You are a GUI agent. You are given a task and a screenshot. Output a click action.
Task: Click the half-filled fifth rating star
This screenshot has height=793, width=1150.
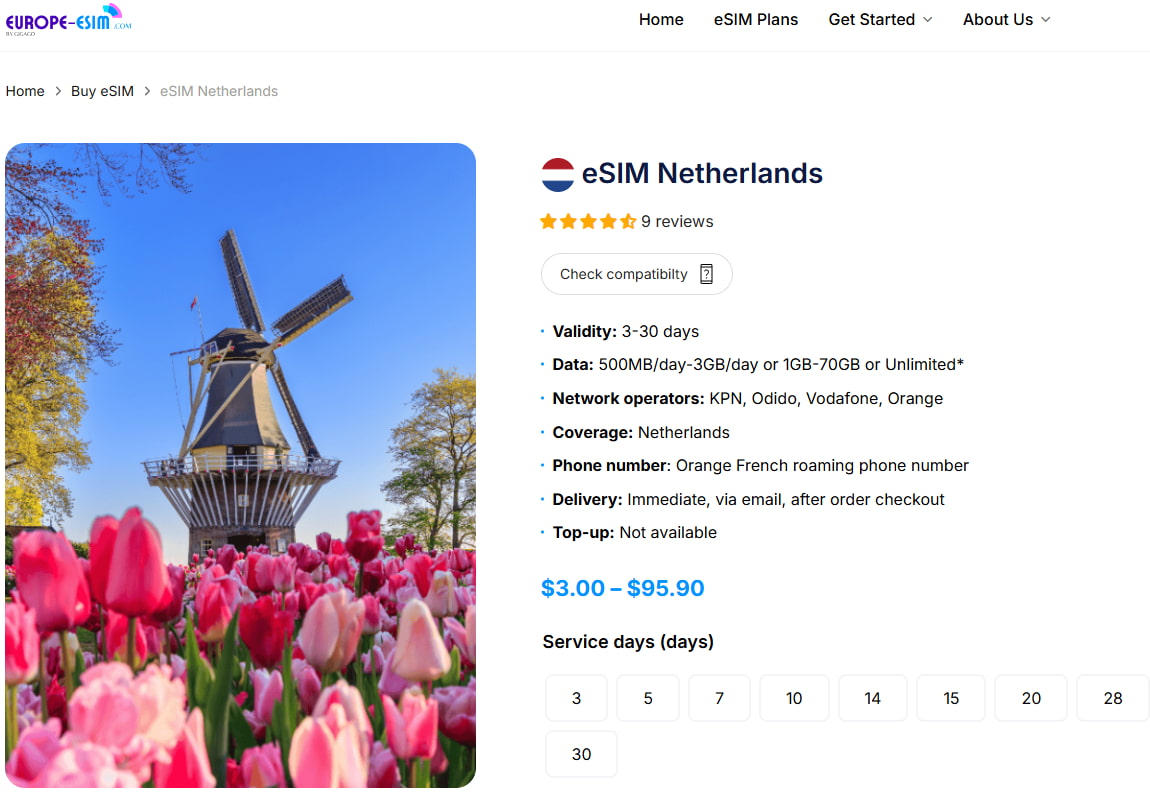628,221
